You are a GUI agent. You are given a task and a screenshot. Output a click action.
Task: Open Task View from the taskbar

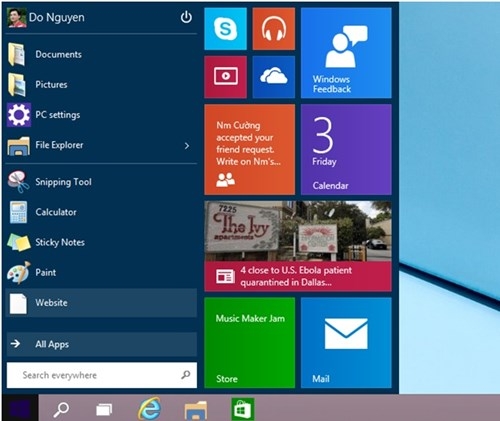(104, 409)
